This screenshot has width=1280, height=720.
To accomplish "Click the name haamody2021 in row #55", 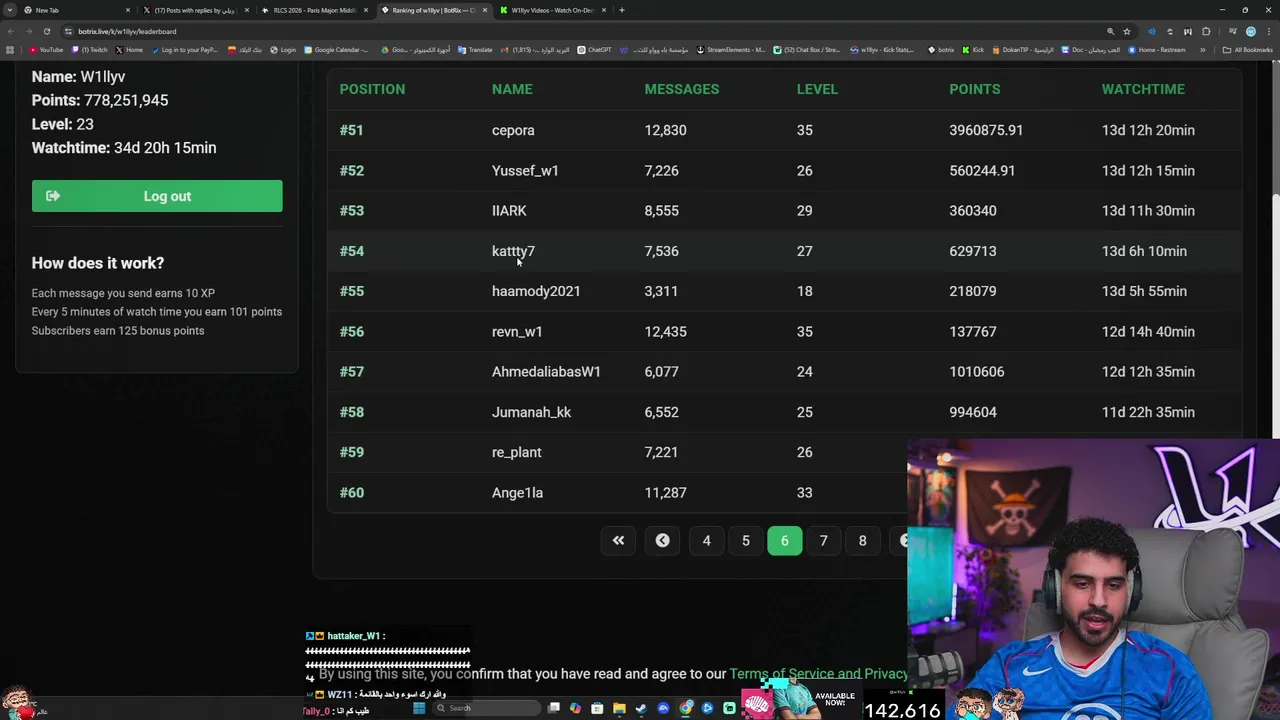I will pyautogui.click(x=536, y=291).
